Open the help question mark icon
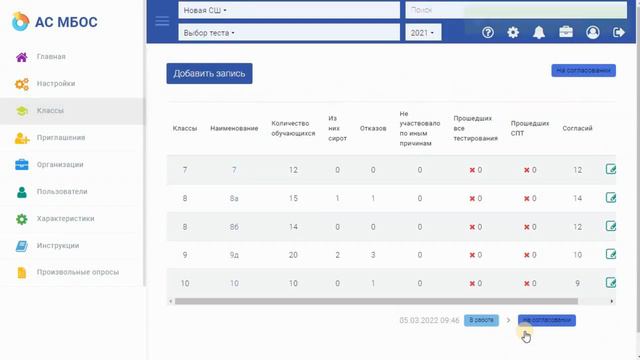 (x=488, y=32)
